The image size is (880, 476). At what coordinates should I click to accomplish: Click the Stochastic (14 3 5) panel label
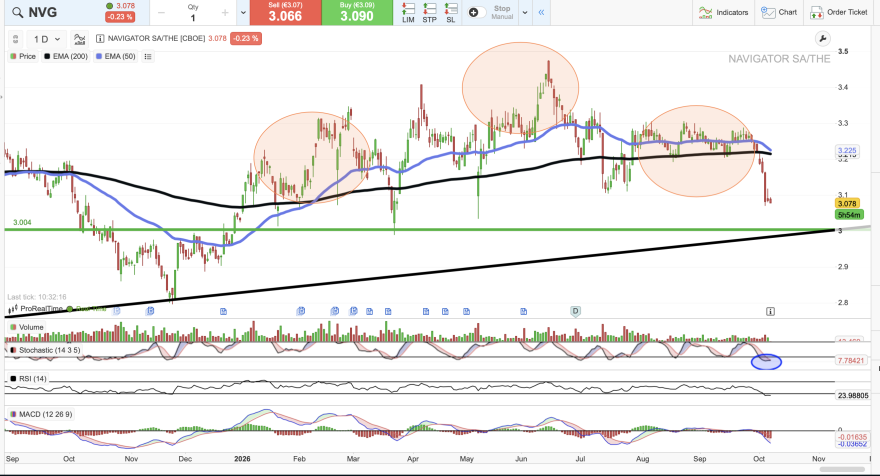click(45, 350)
